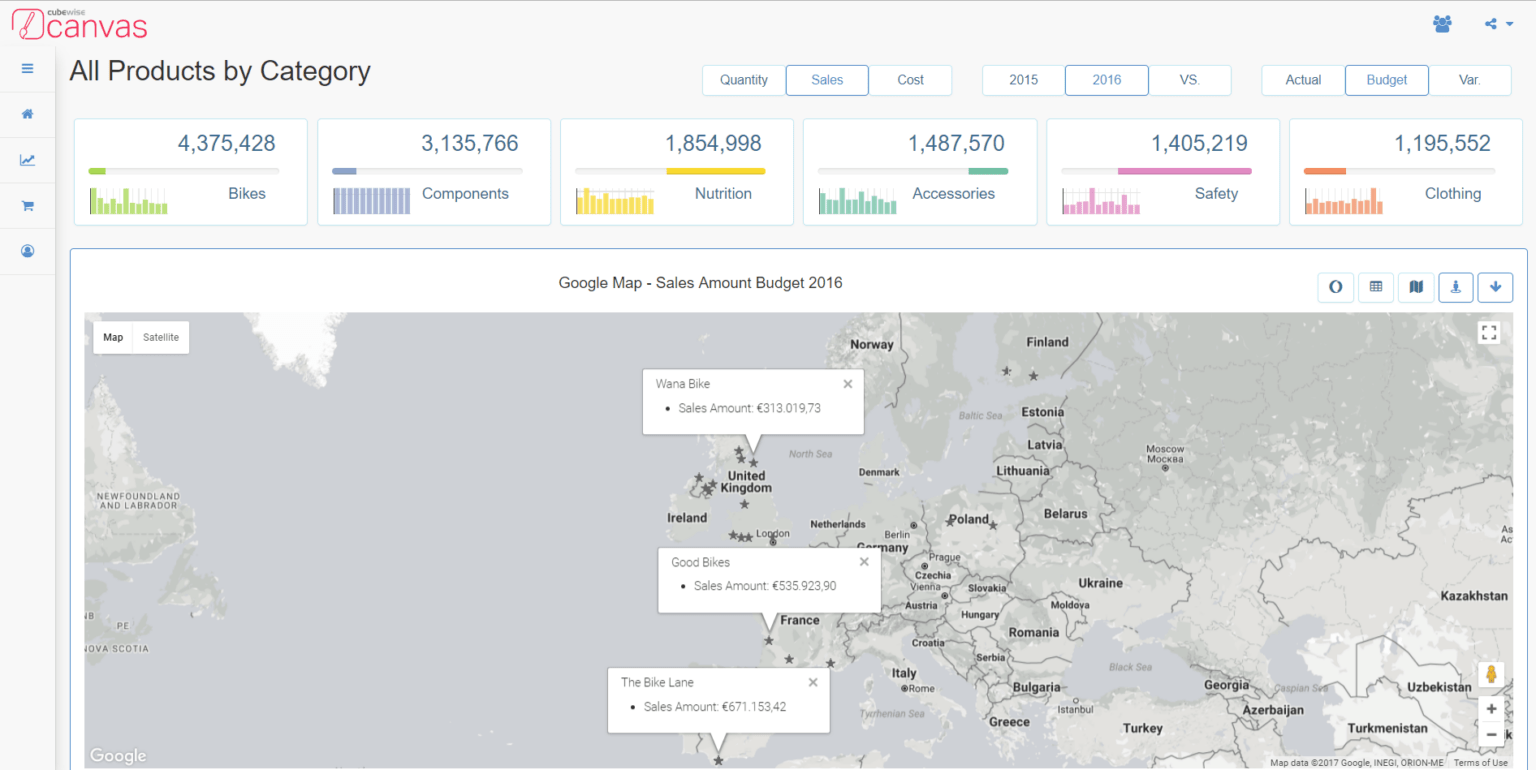The image size is (1536, 770).
Task: Select the Cost measure toggle
Action: pos(910,80)
